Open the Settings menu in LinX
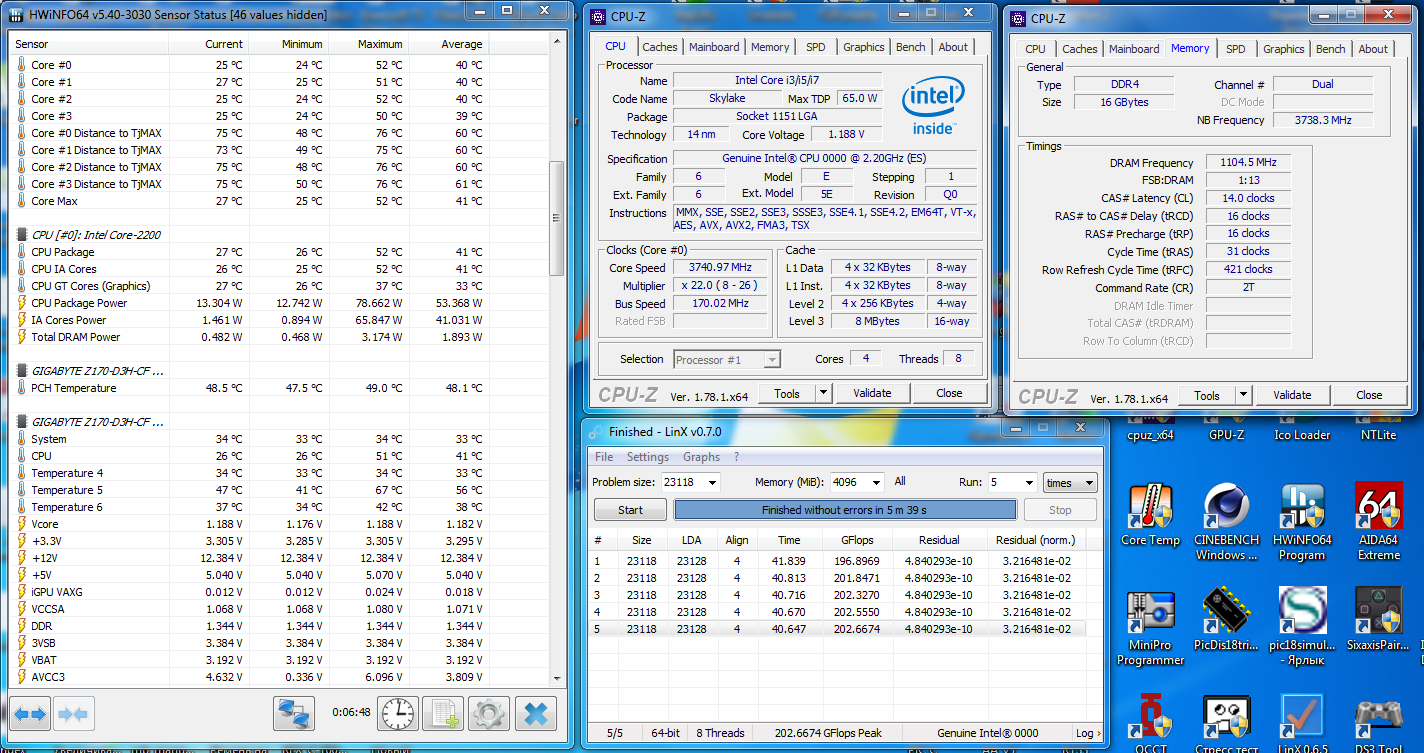This screenshot has height=753, width=1424. click(648, 457)
